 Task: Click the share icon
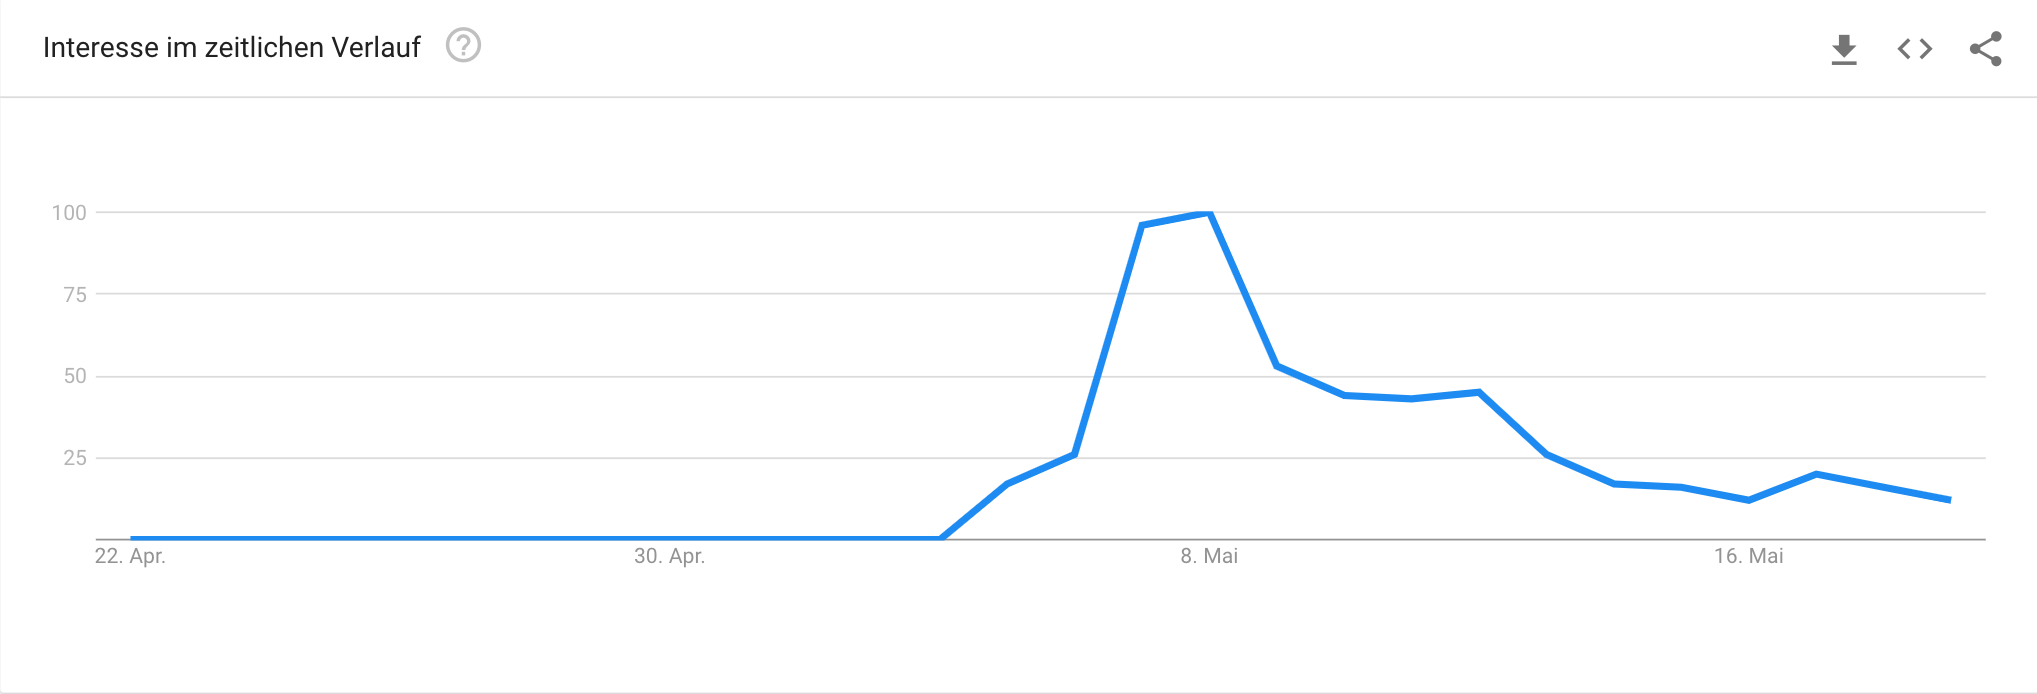(x=1985, y=49)
